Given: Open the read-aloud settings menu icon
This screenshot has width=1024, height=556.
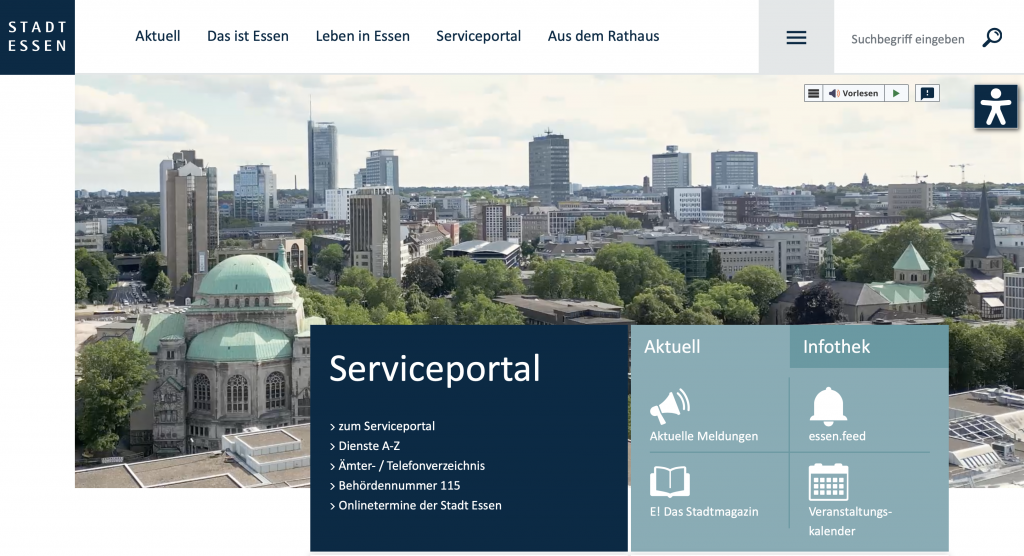Looking at the screenshot, I should (x=813, y=93).
